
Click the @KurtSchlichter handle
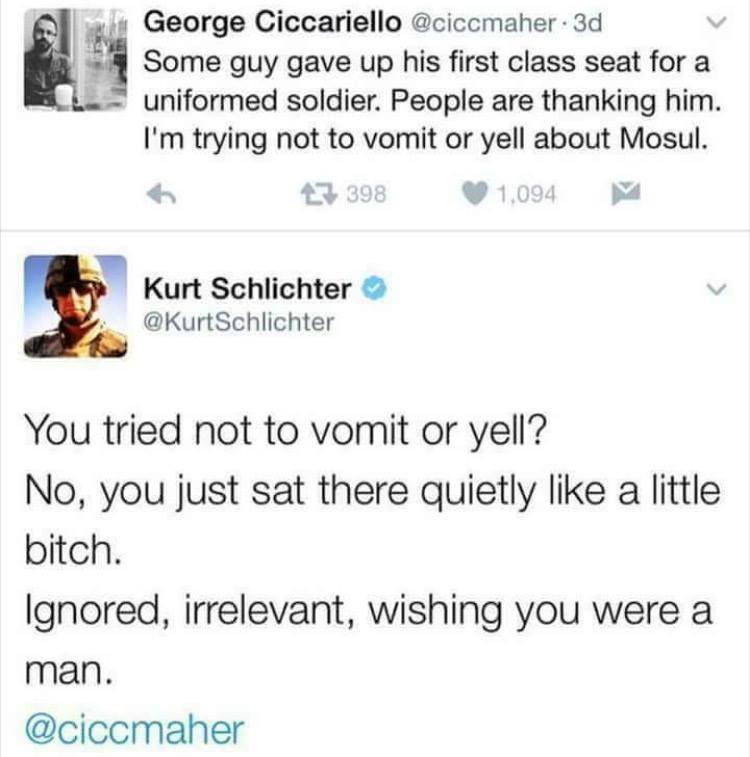238,322
